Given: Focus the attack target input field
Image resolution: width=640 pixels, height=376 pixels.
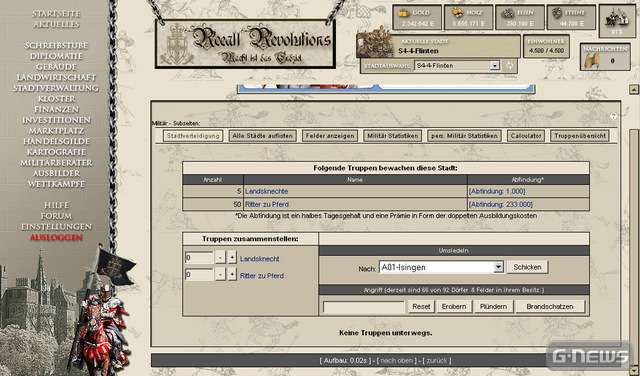Looking at the screenshot, I should [x=363, y=307].
